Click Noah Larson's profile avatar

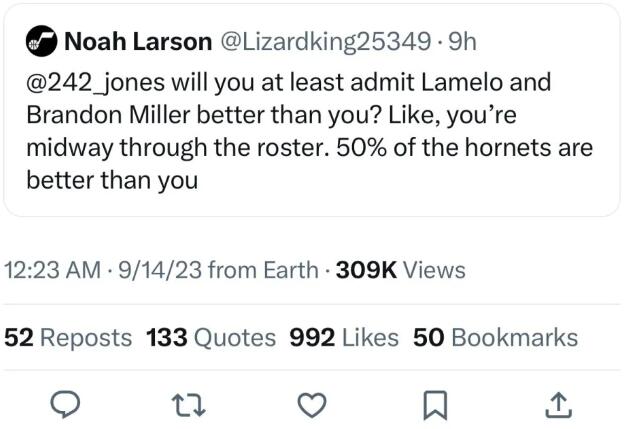(x=39, y=43)
